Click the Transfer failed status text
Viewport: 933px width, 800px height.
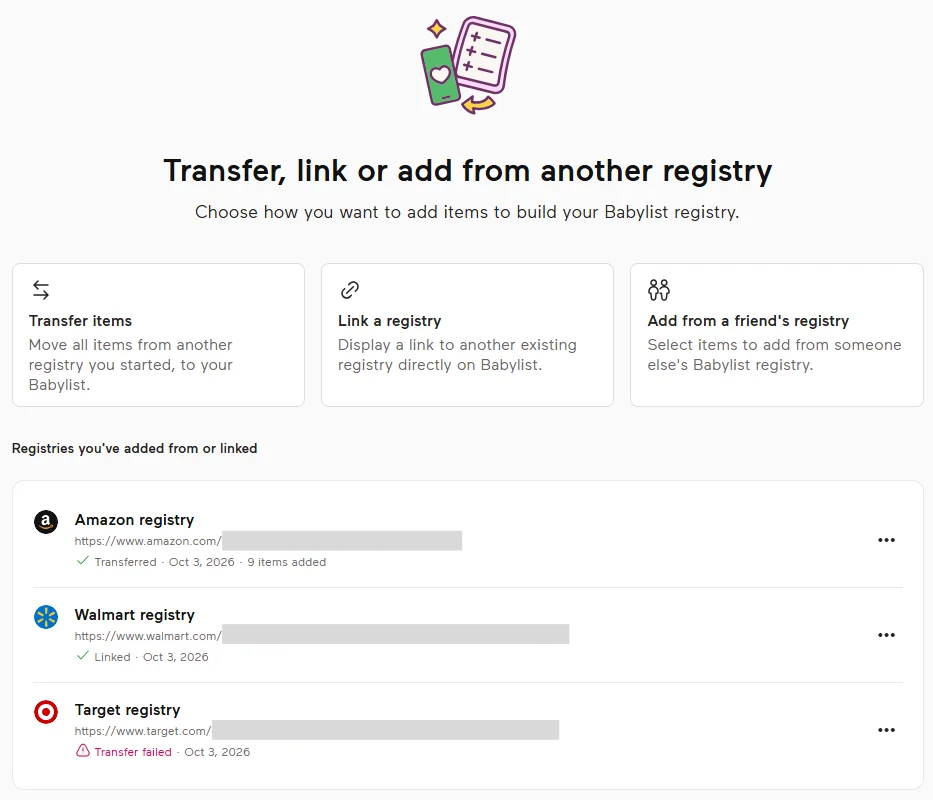(133, 752)
